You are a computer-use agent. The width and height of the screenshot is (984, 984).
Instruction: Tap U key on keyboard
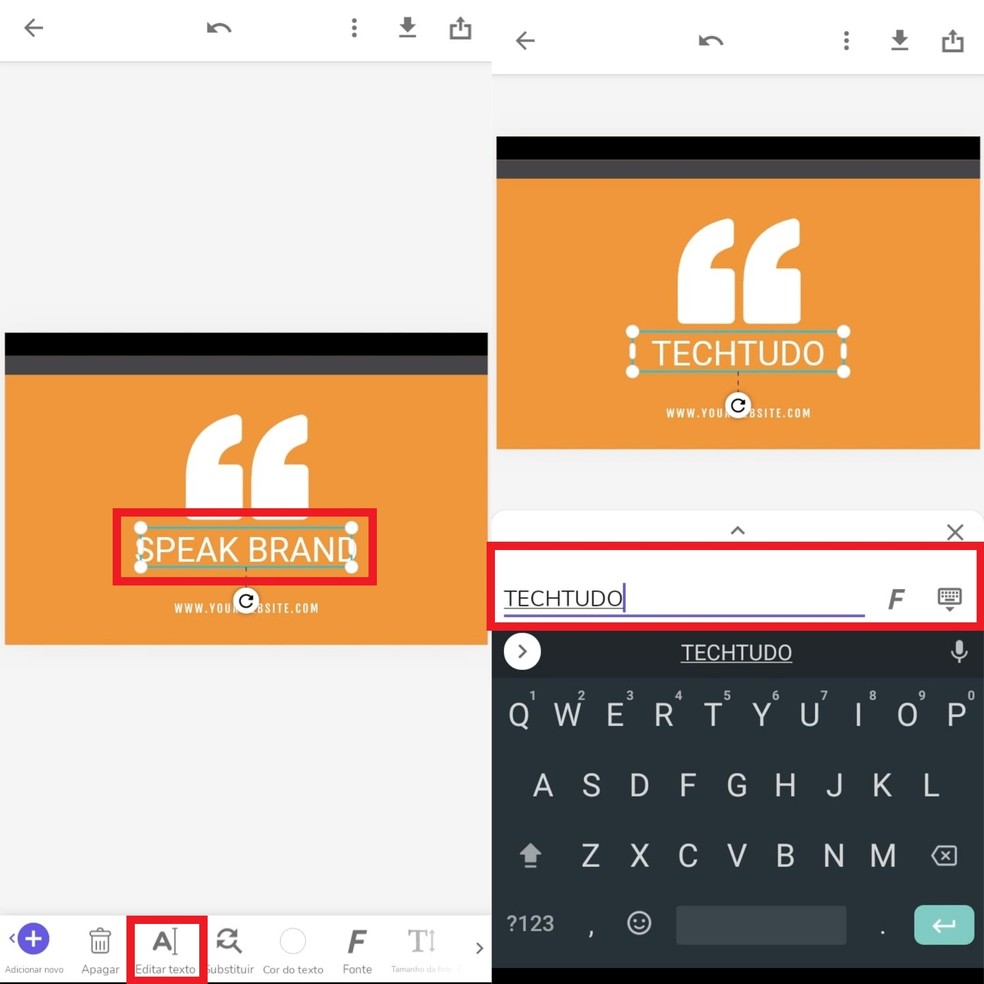(x=810, y=714)
